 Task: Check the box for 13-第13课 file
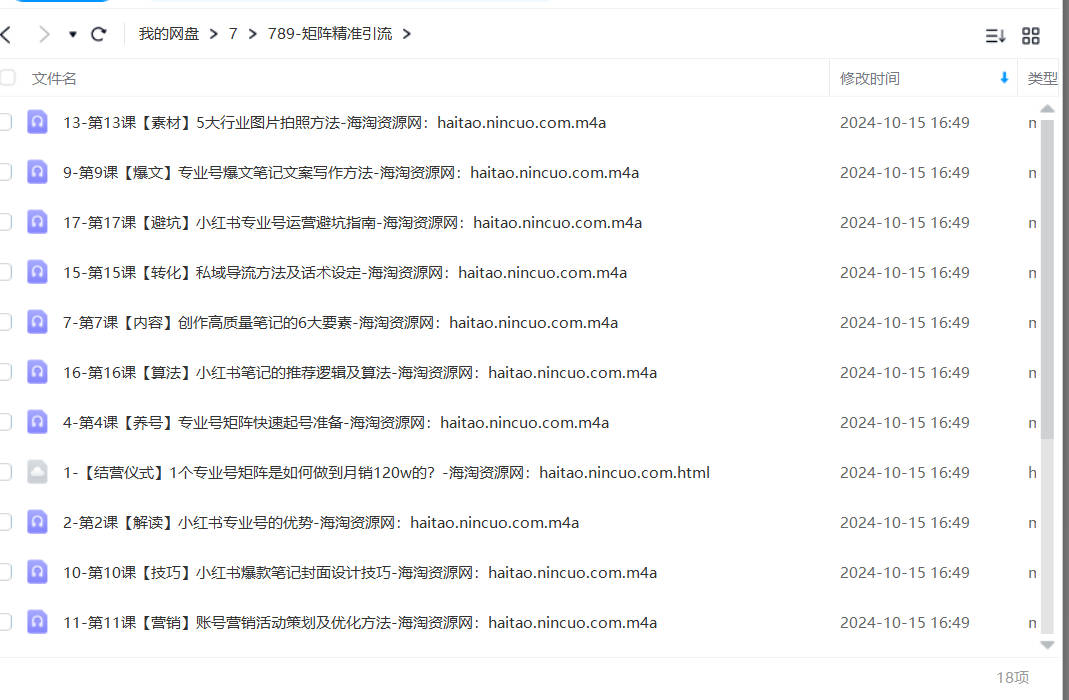(5, 122)
